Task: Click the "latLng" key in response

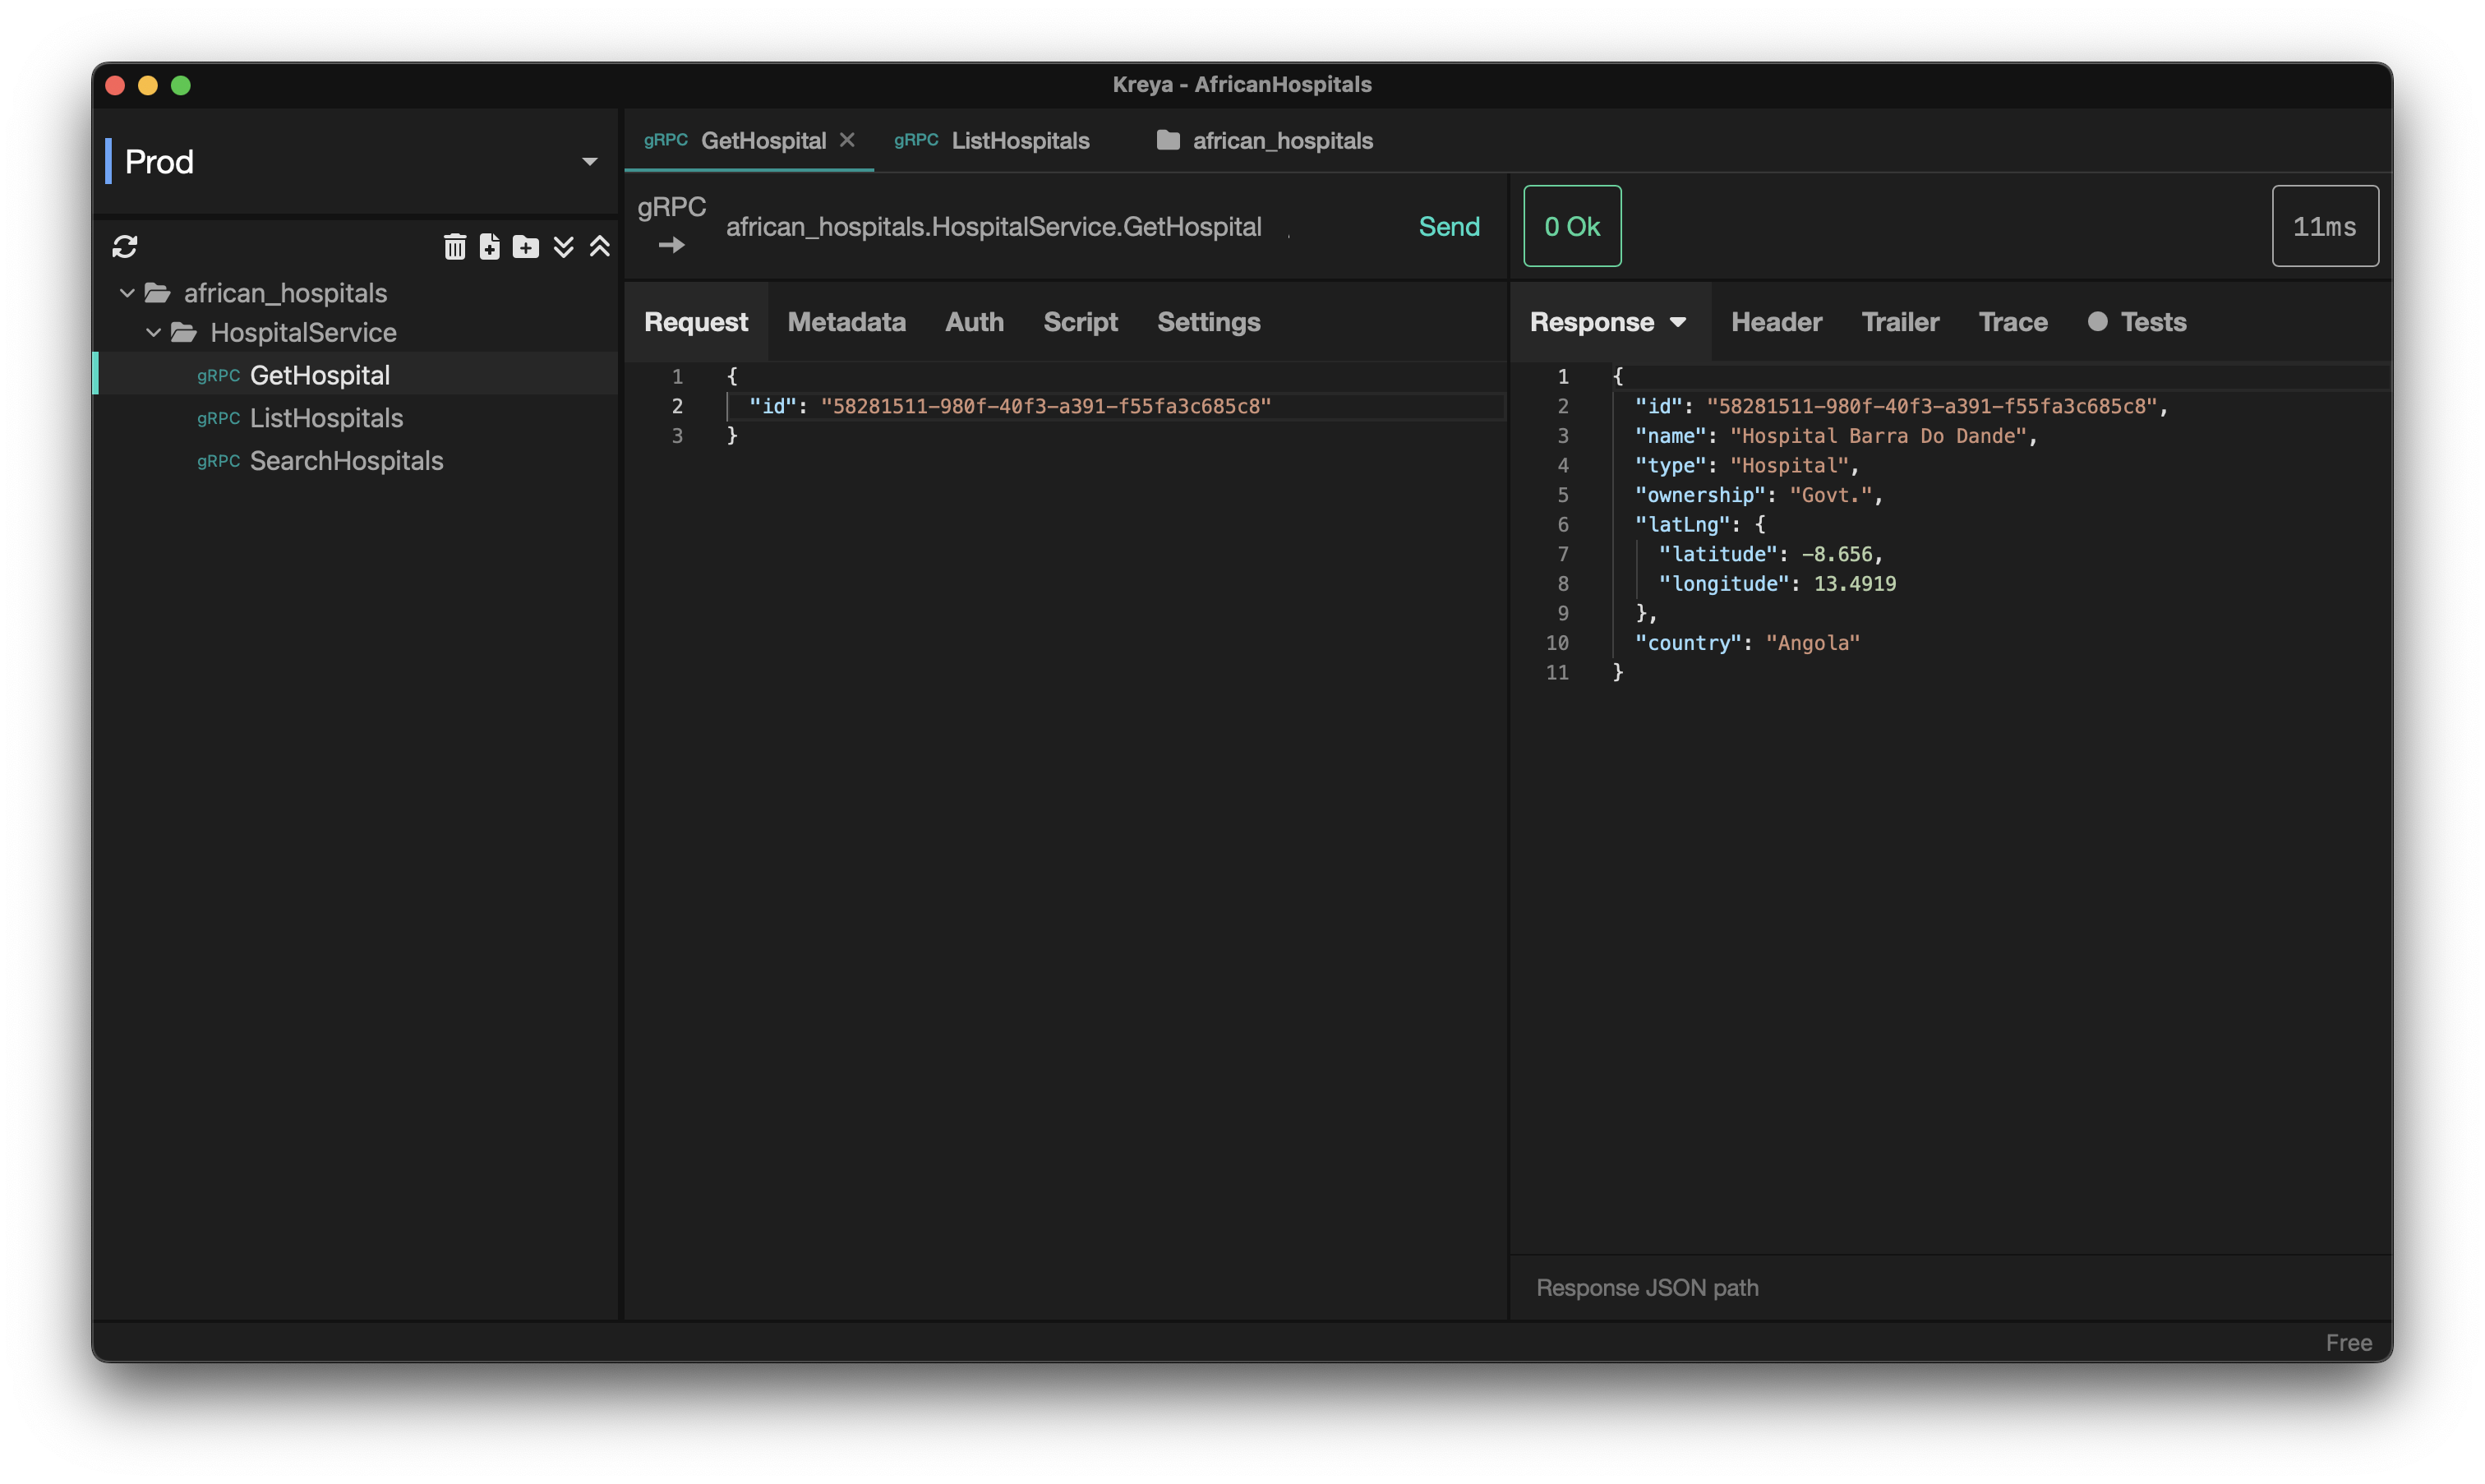Action: (x=1682, y=525)
